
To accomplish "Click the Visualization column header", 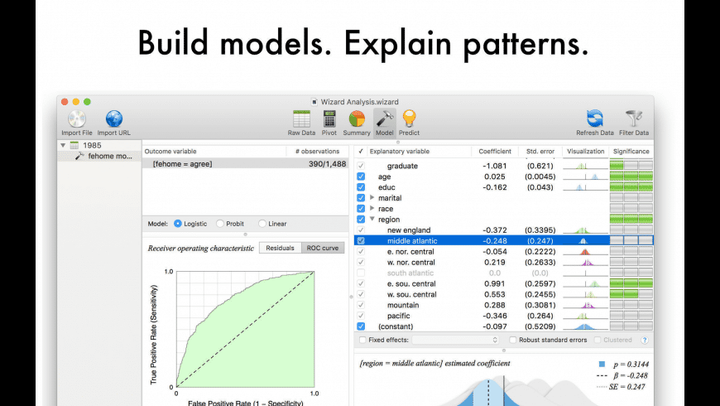I will [x=585, y=151].
